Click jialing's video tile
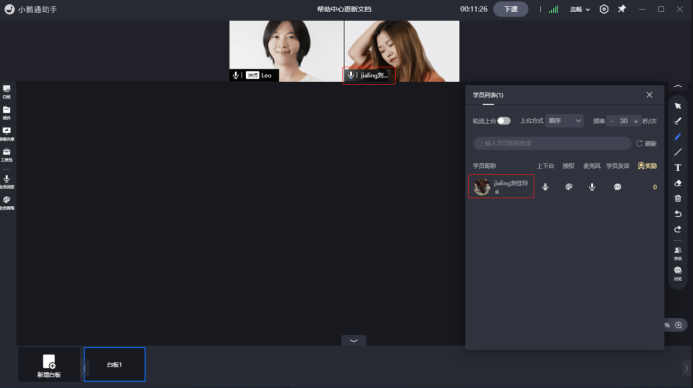This screenshot has width=693, height=388. (402, 51)
